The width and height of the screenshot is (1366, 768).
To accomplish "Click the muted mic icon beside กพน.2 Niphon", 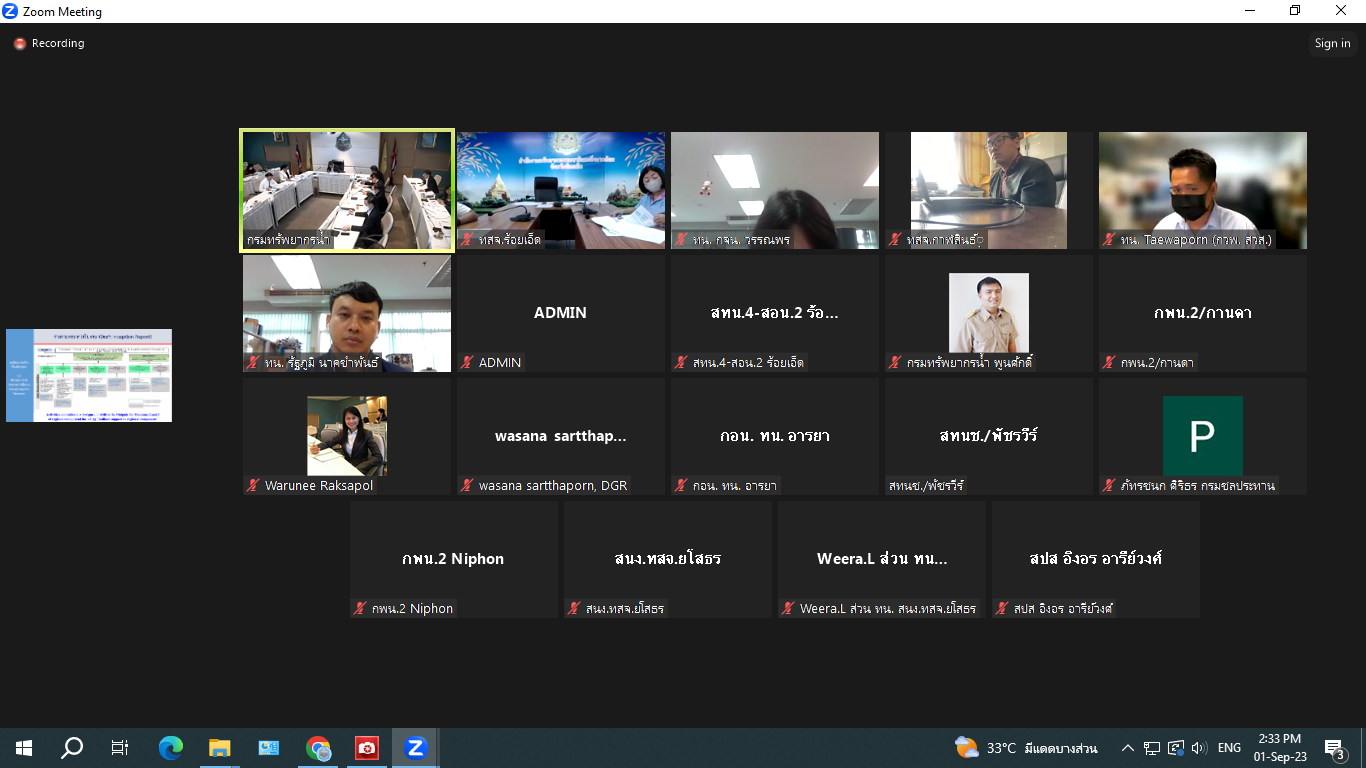I will pos(360,608).
